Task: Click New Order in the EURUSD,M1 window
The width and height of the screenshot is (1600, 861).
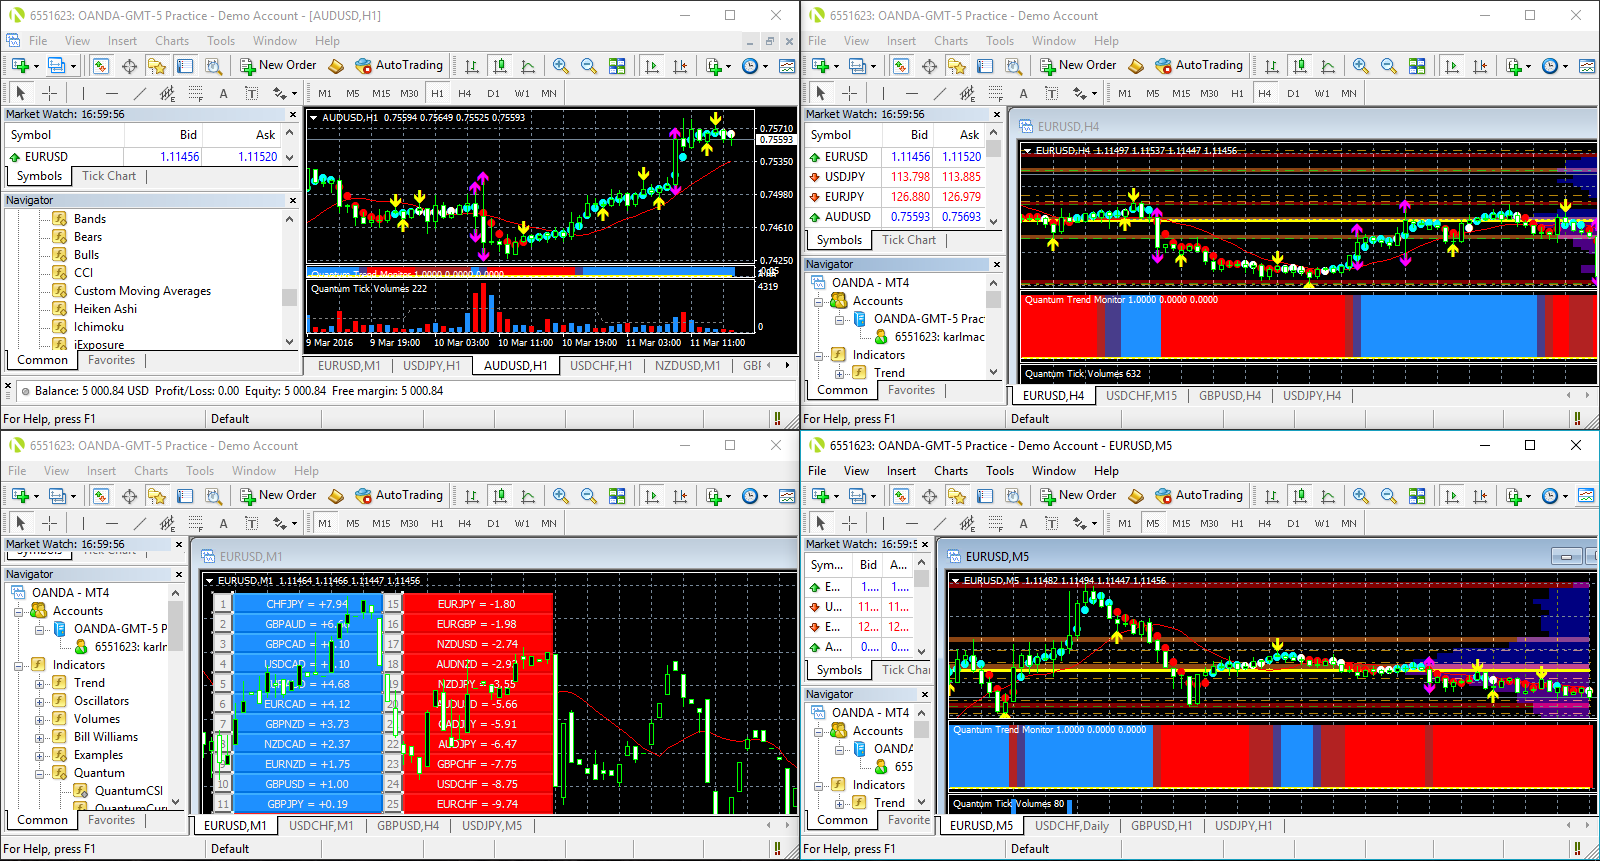Action: click(x=278, y=495)
